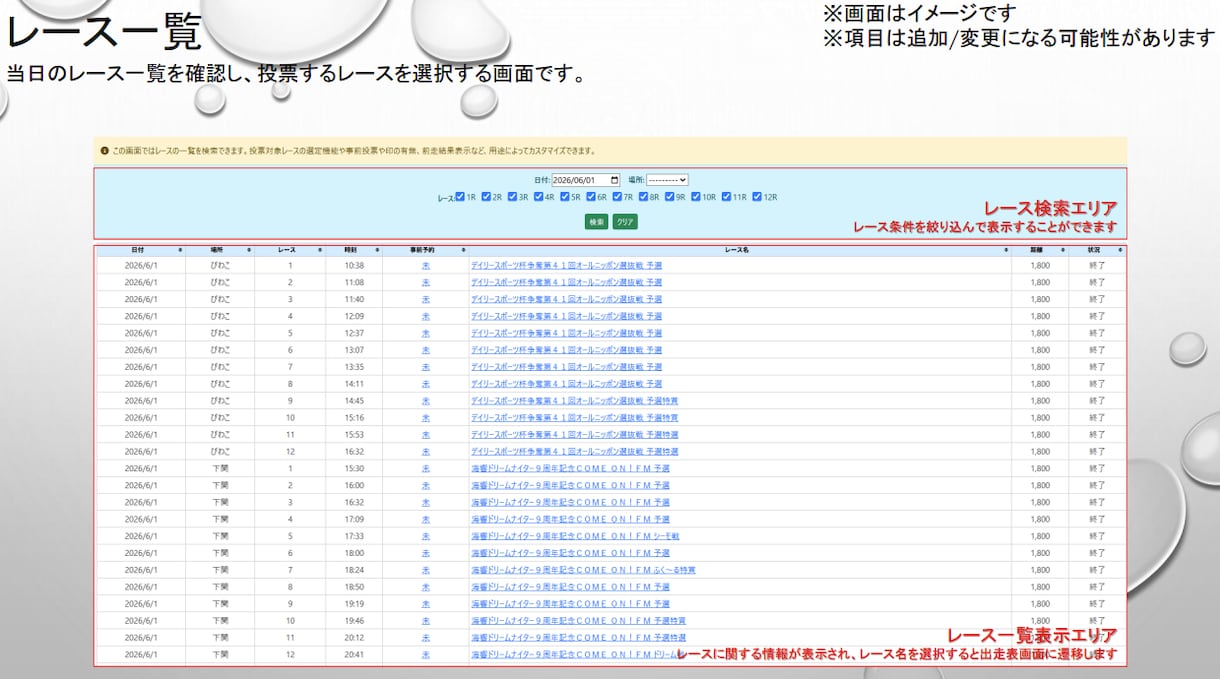Sort by the 距離 column arrows
The width and height of the screenshot is (1220, 679).
(x=1062, y=250)
